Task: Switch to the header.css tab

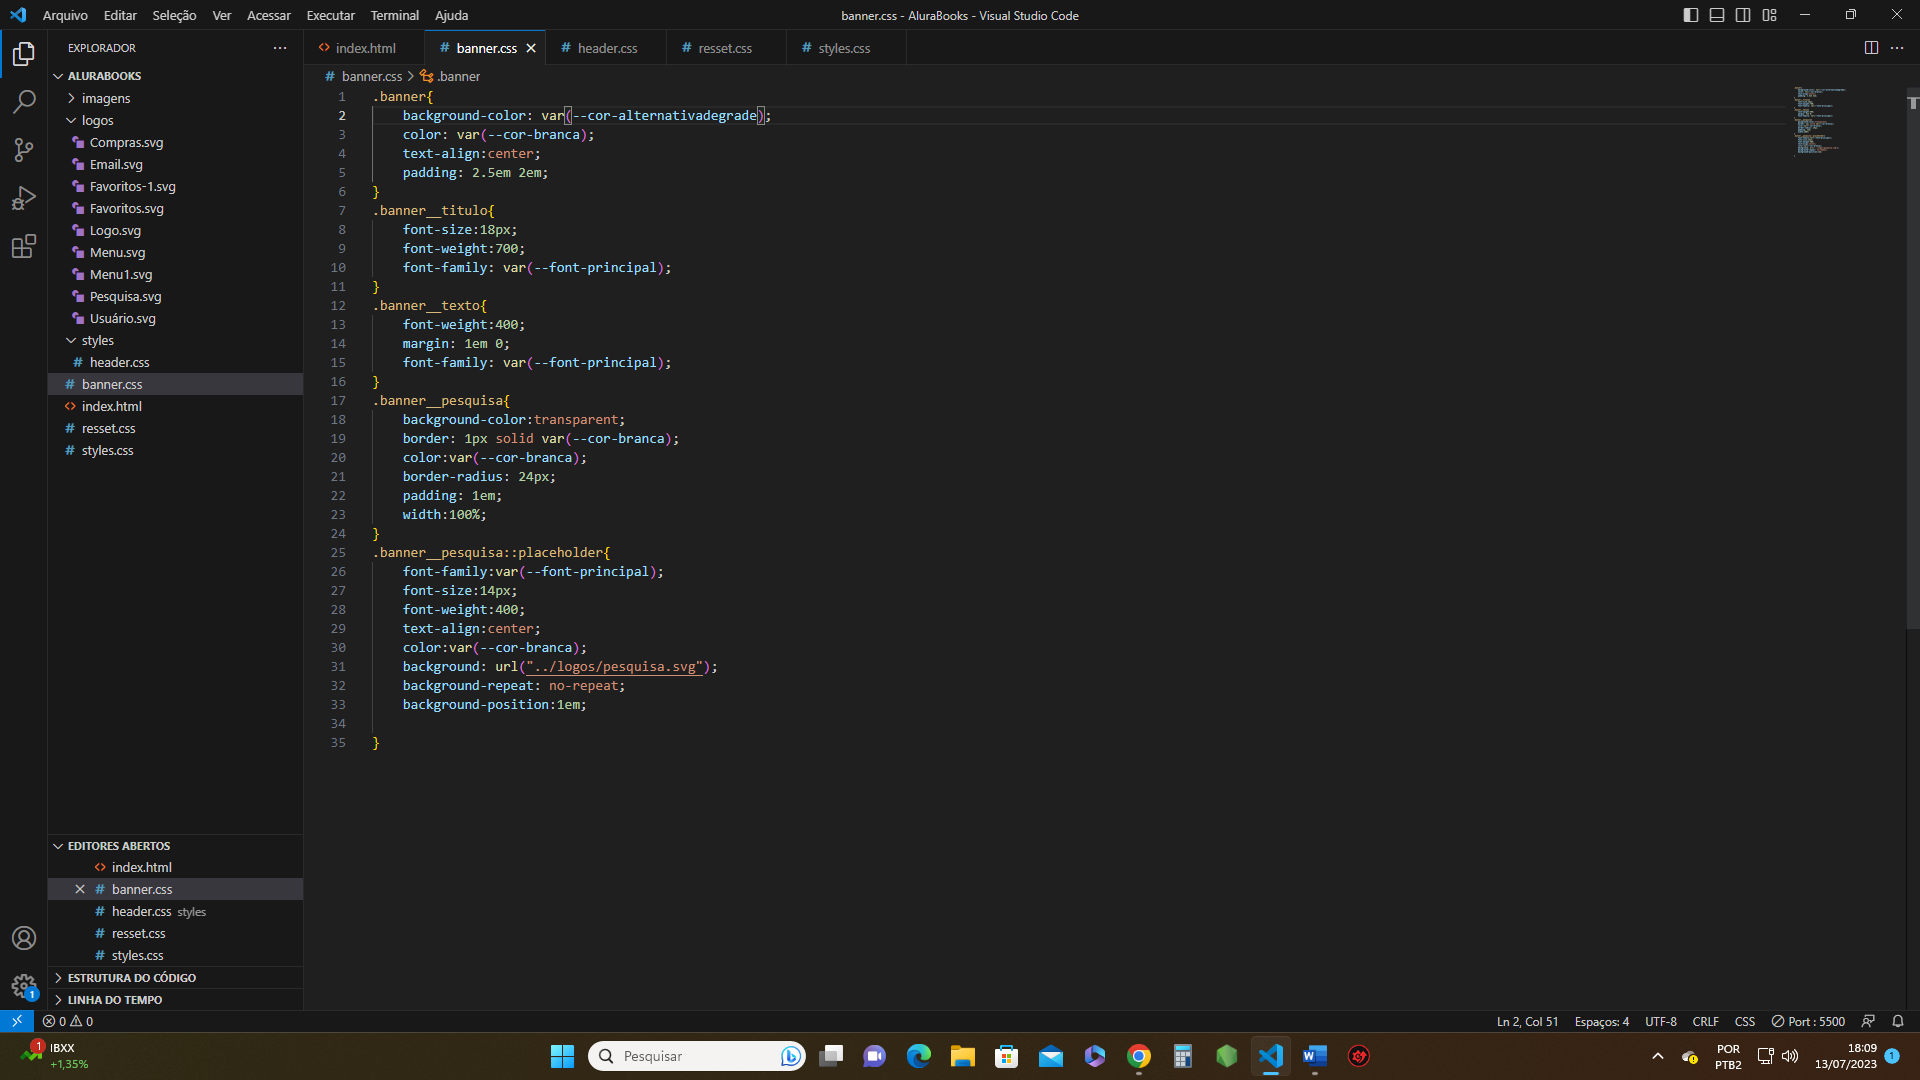Action: [x=605, y=48]
